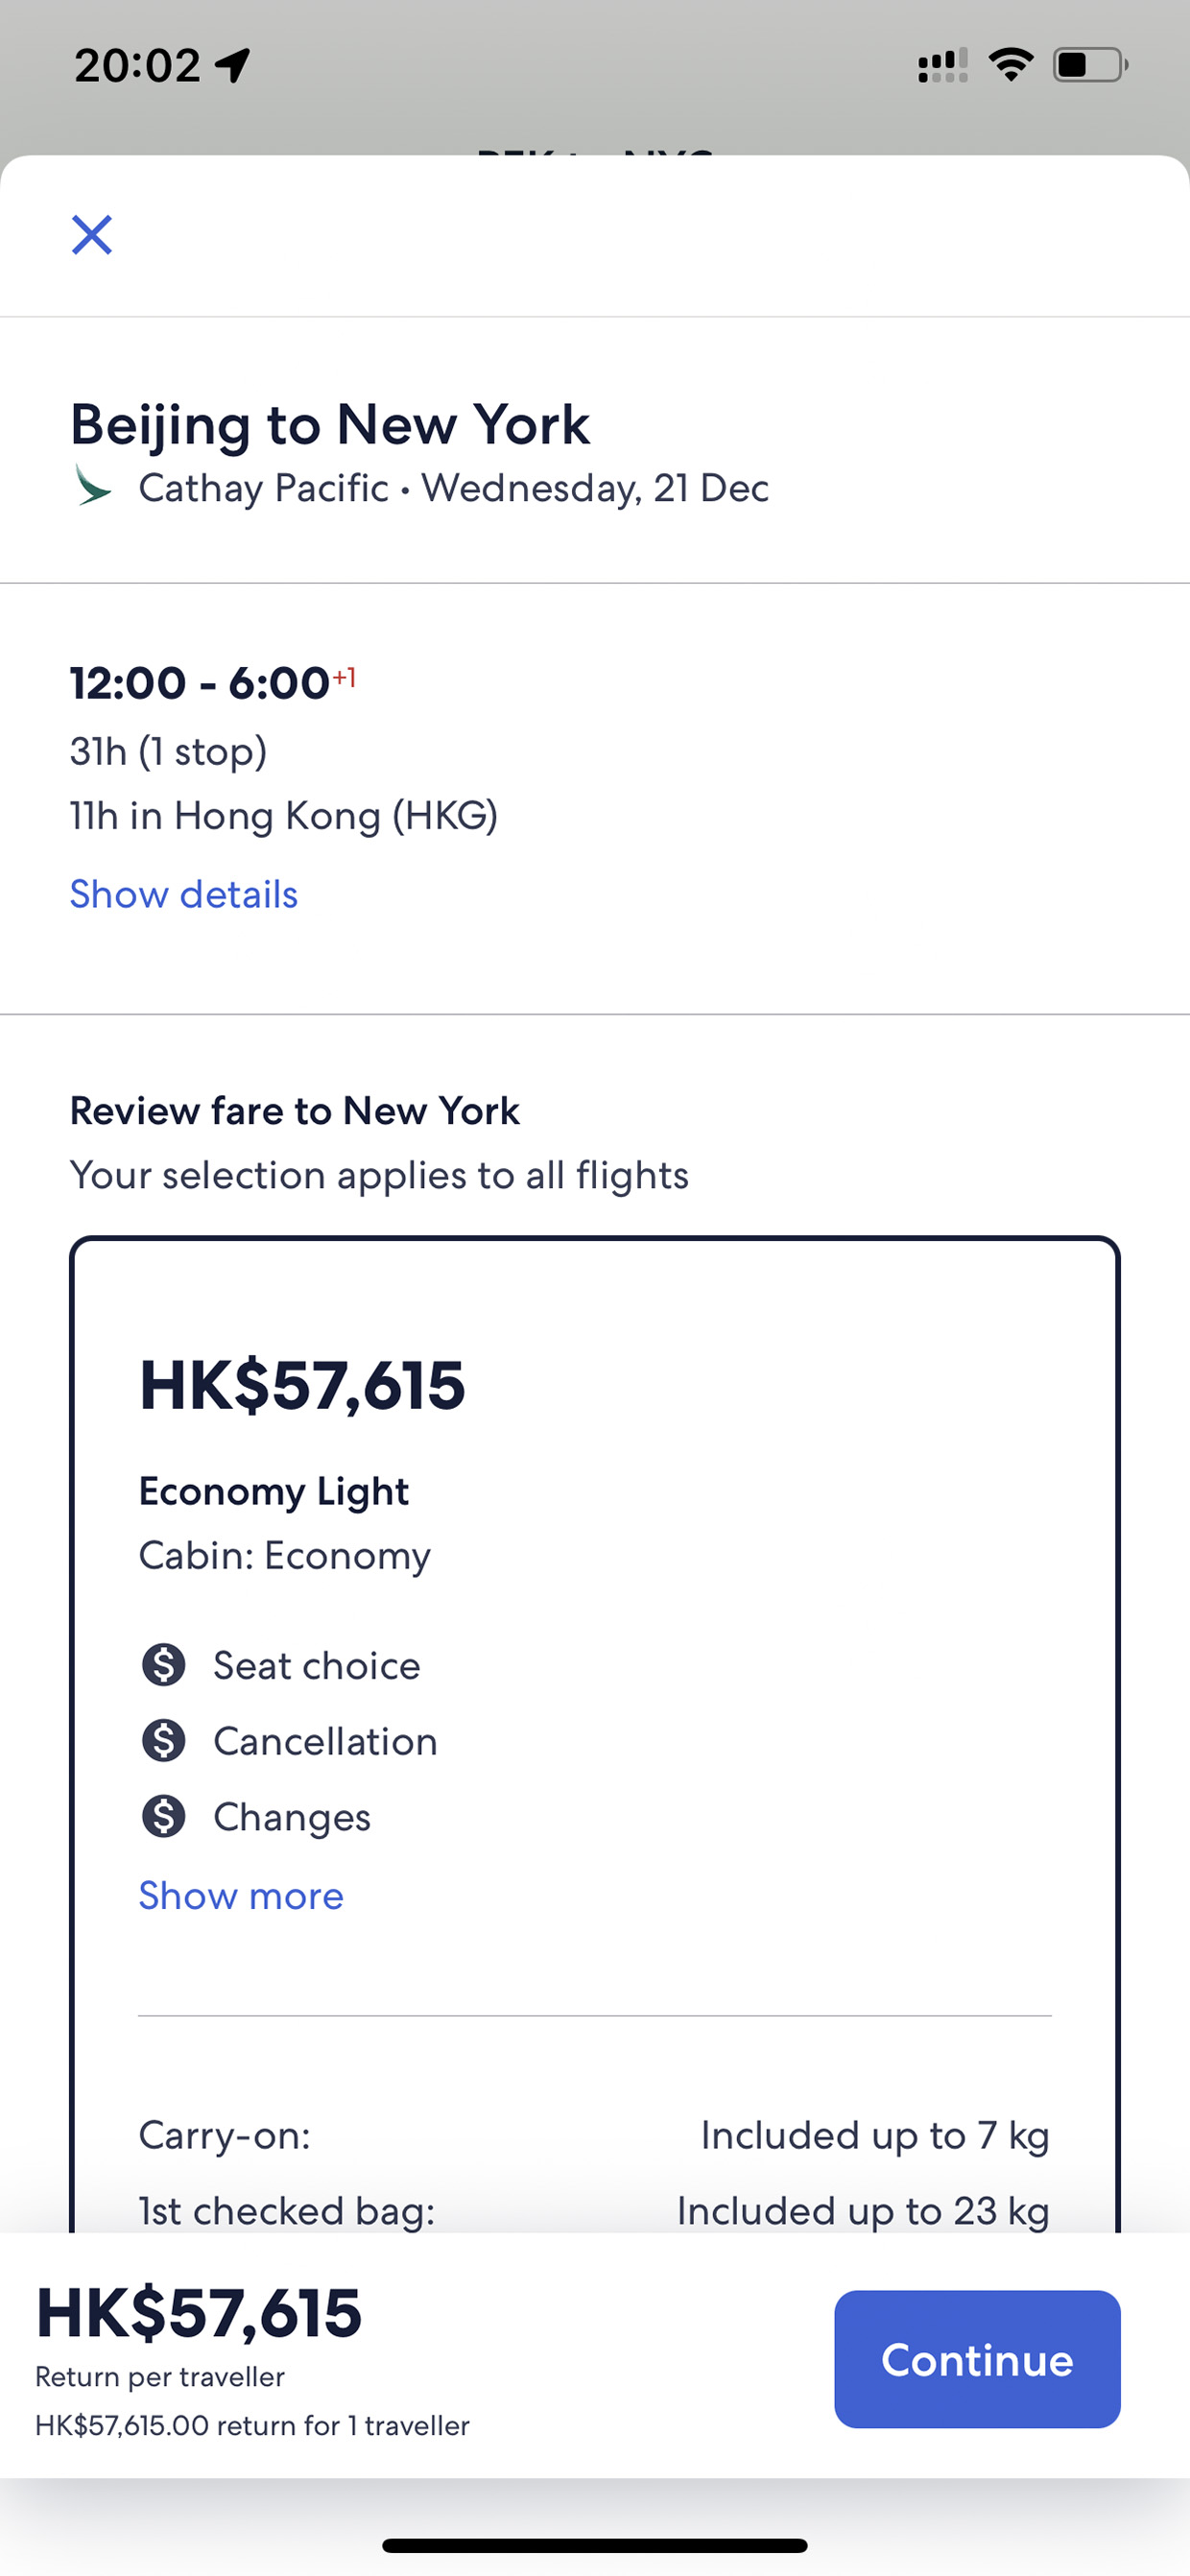Tap the Cancellation fee dollar icon
Screen dimensions: 1190x2576
click(x=164, y=1741)
